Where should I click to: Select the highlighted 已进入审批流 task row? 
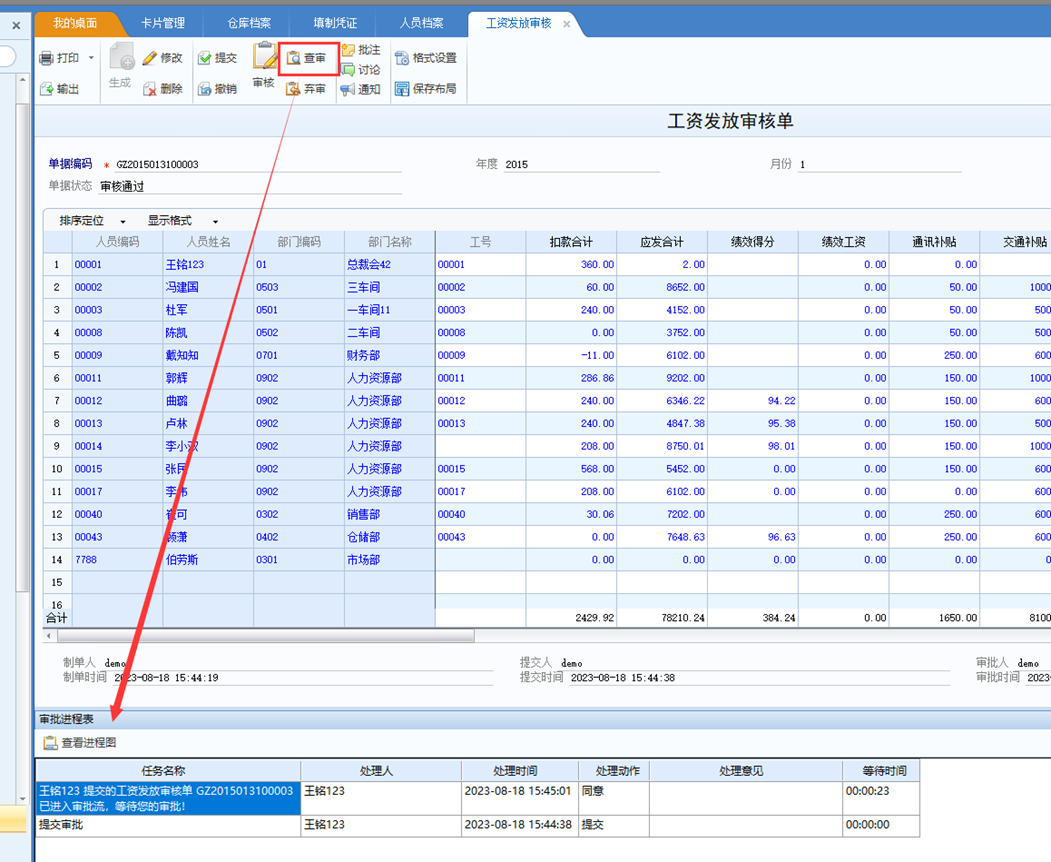pyautogui.click(x=168, y=798)
